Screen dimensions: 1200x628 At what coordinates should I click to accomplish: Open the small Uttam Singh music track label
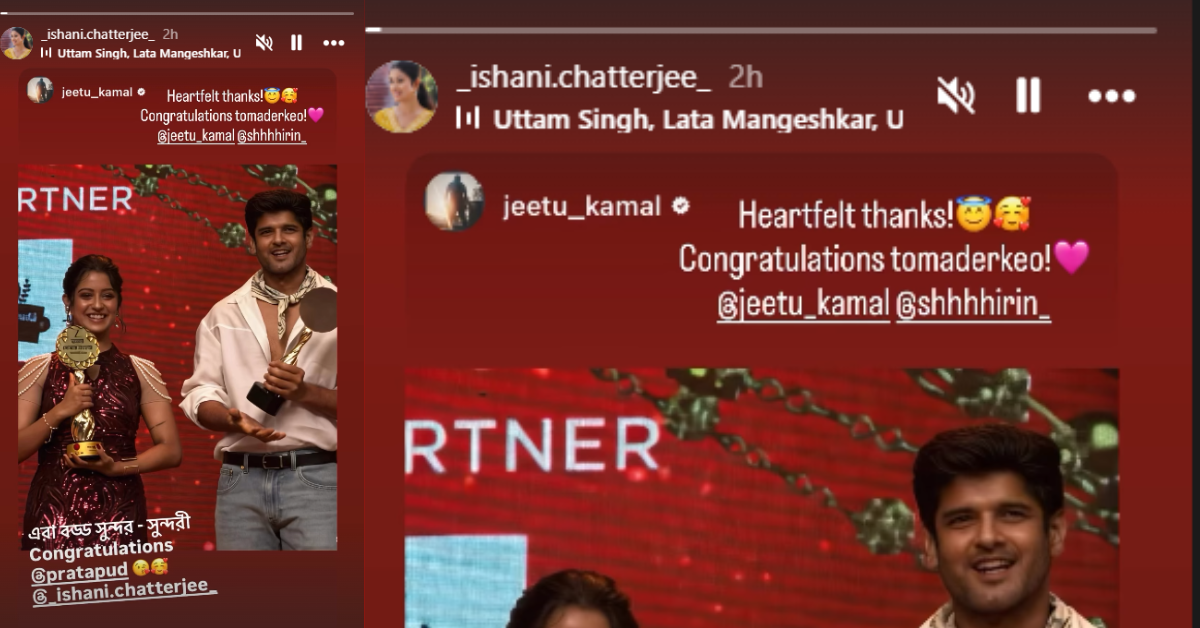click(148, 52)
